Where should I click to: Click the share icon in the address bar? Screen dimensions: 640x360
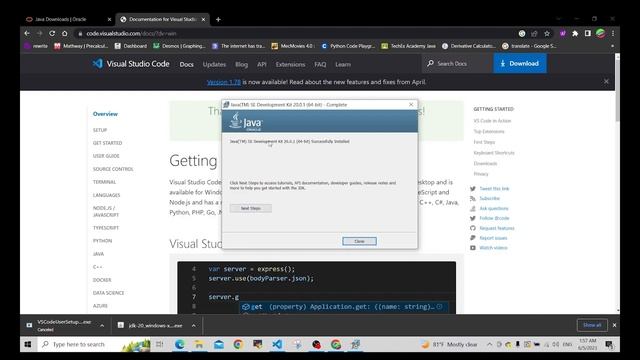coord(534,33)
